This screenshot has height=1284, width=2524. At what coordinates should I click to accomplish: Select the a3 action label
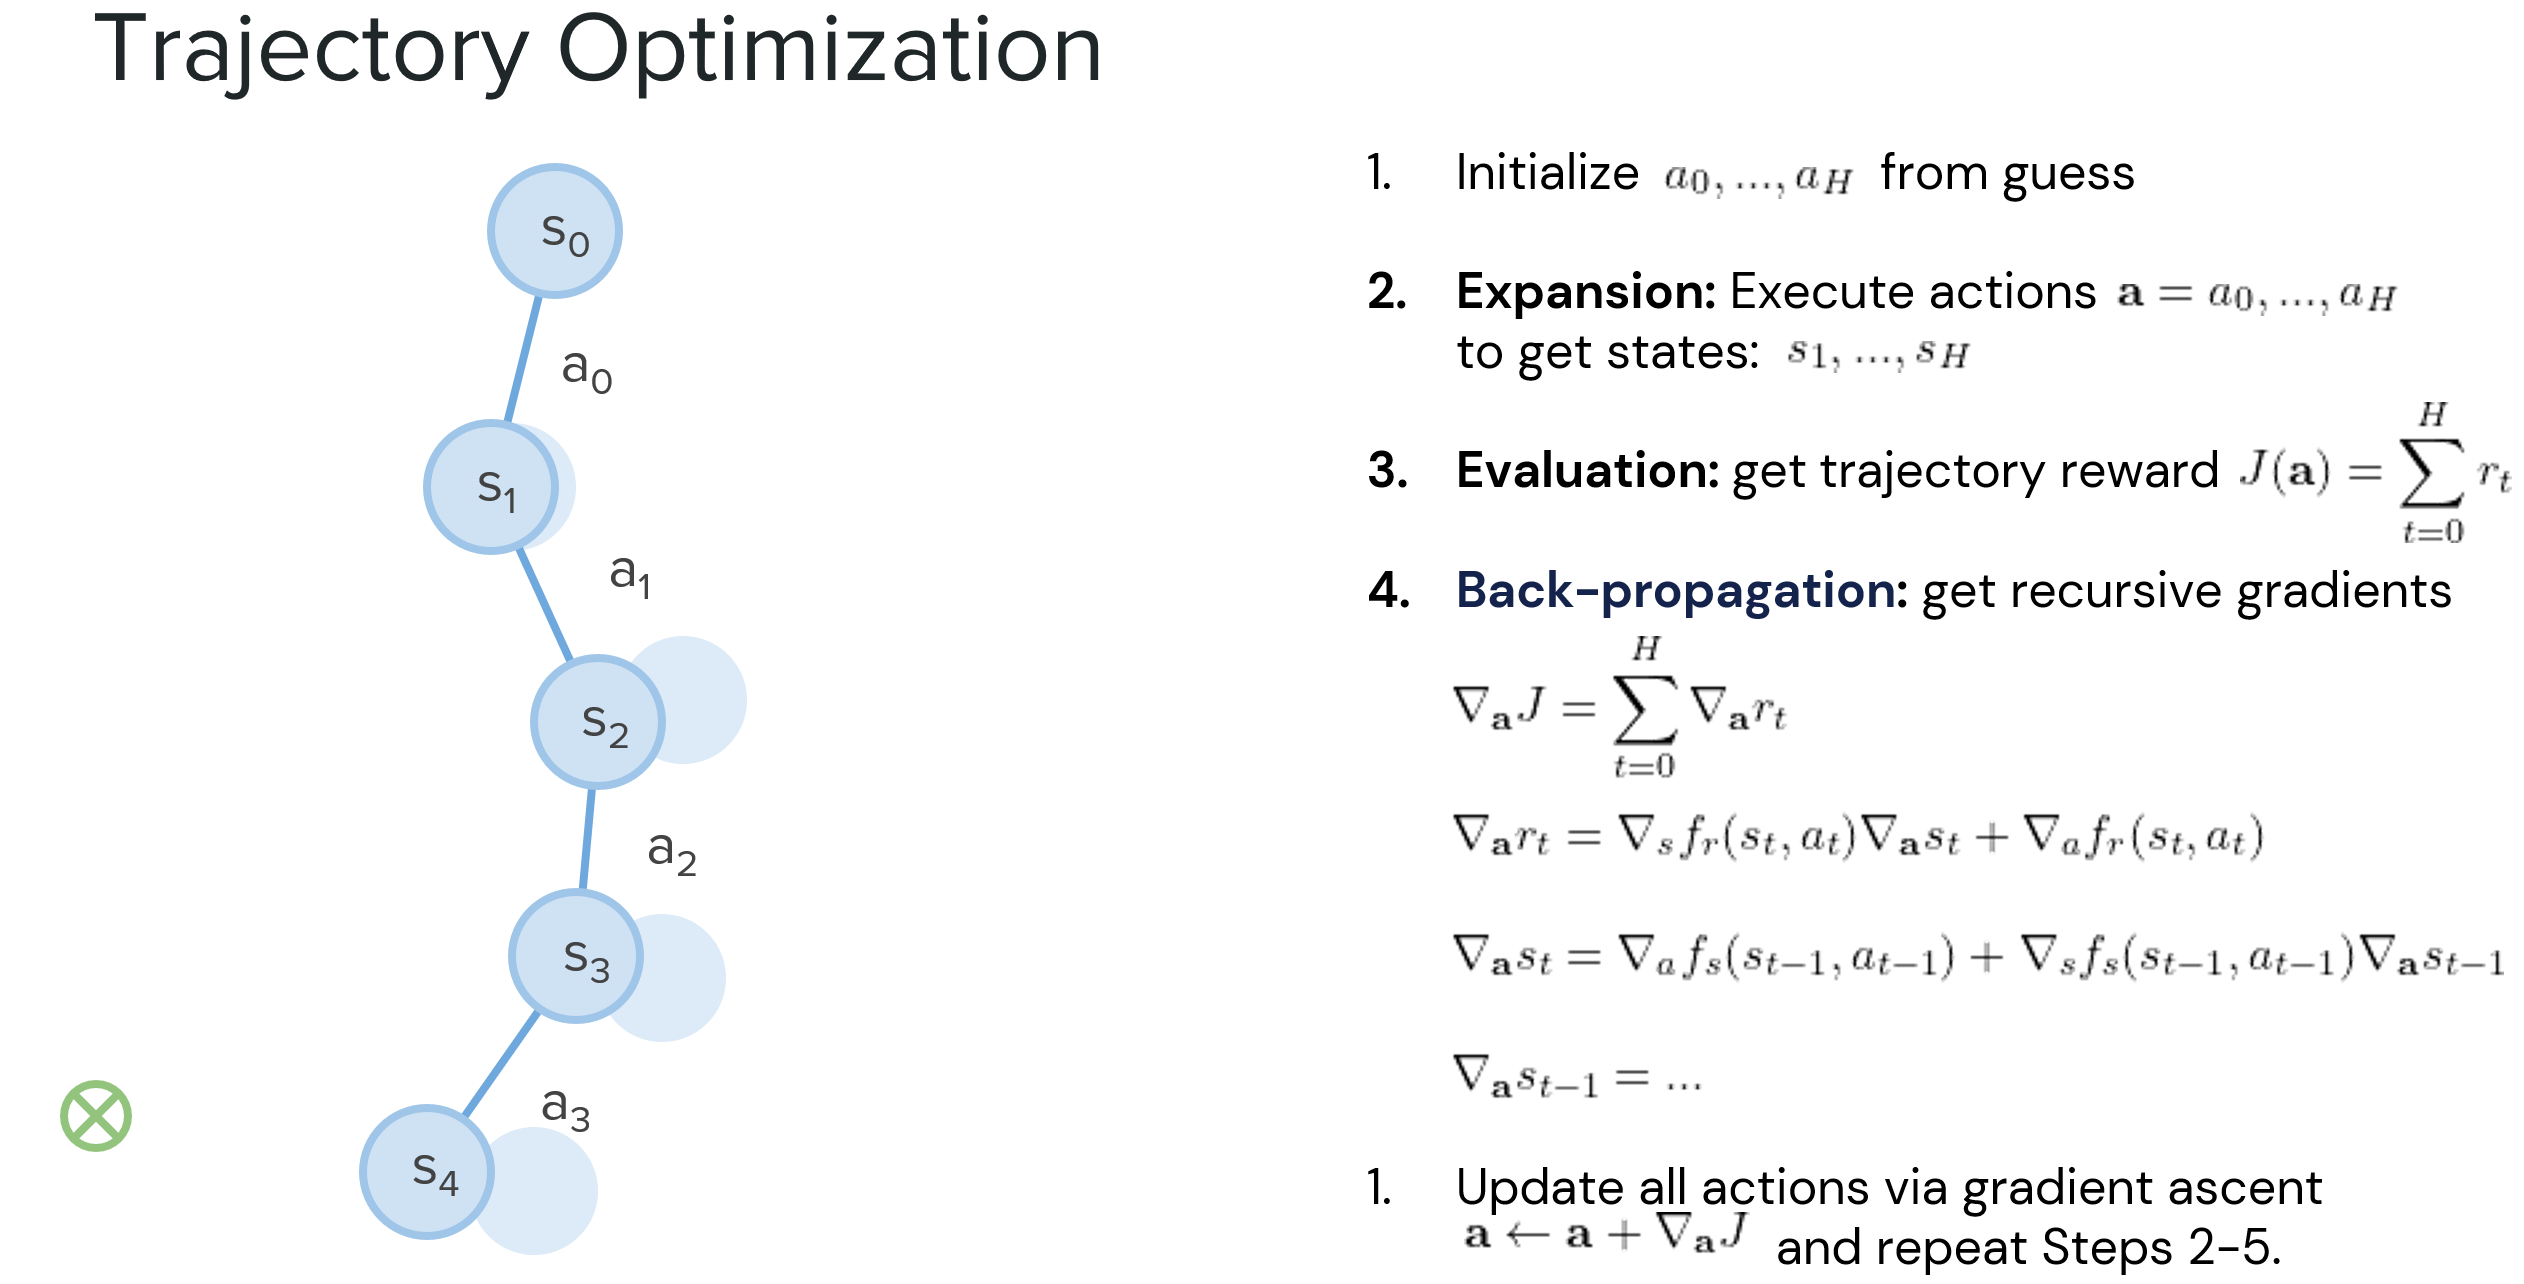[566, 1108]
